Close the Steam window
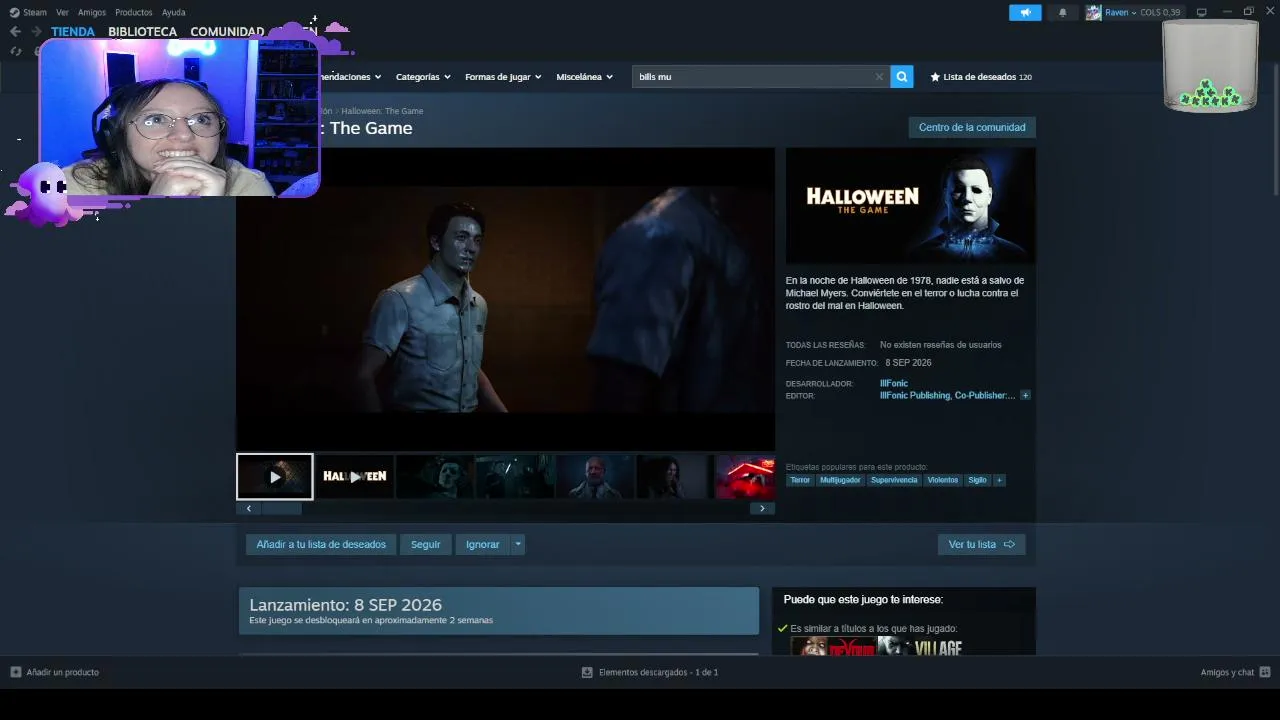This screenshot has width=1280, height=720. 1269,12
